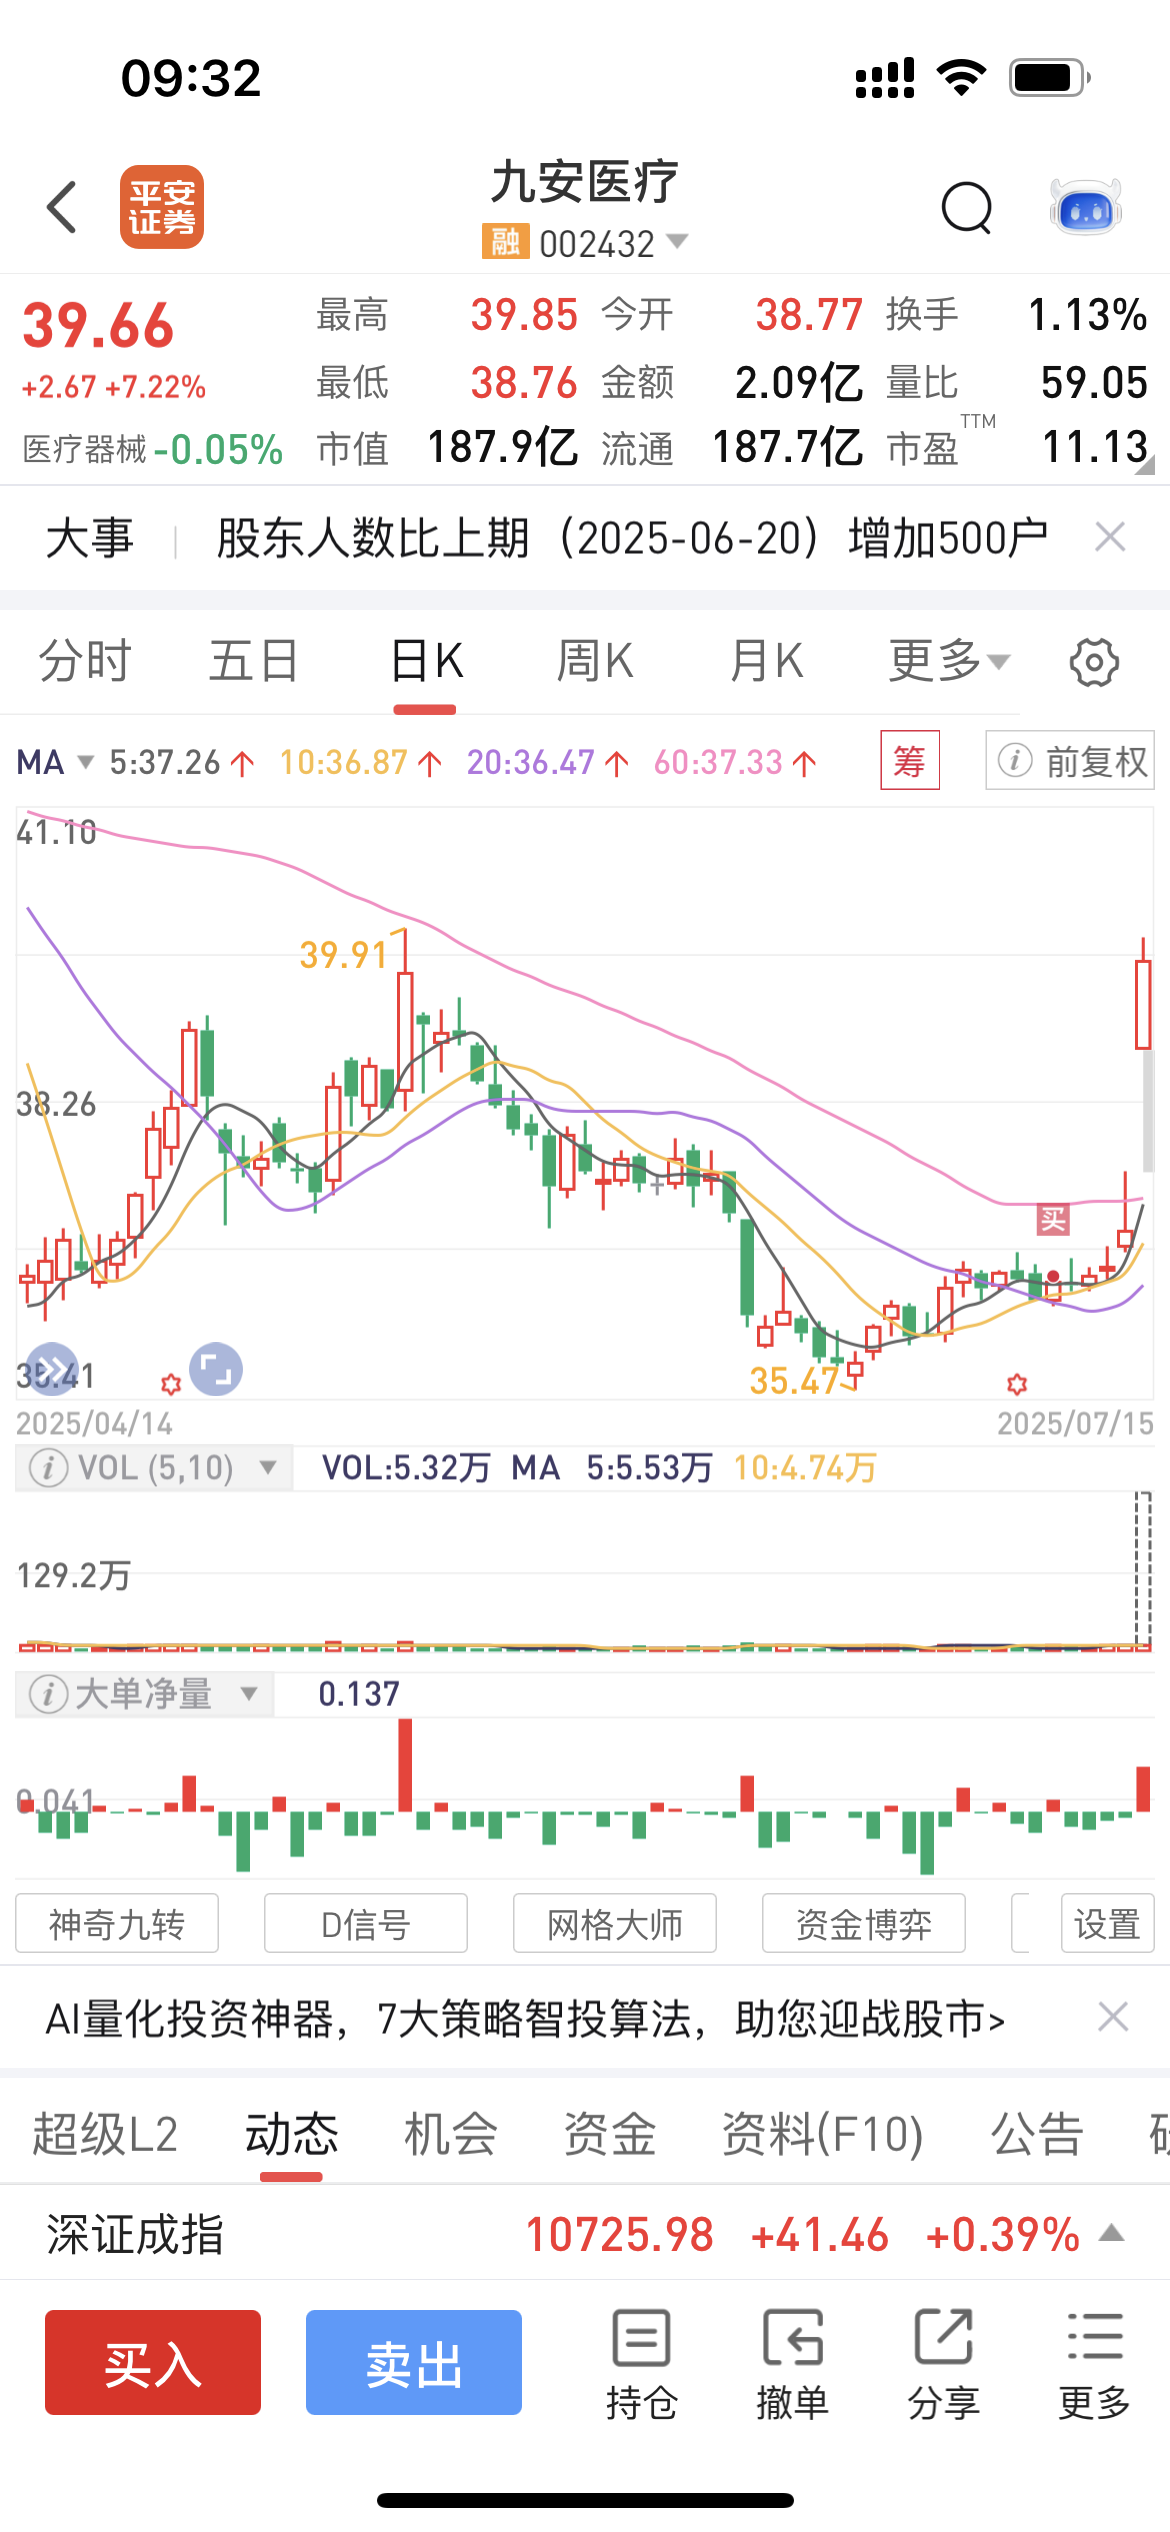
Task: Tap the 市盈 TTM 11.13 value
Action: pyautogui.click(x=1095, y=447)
